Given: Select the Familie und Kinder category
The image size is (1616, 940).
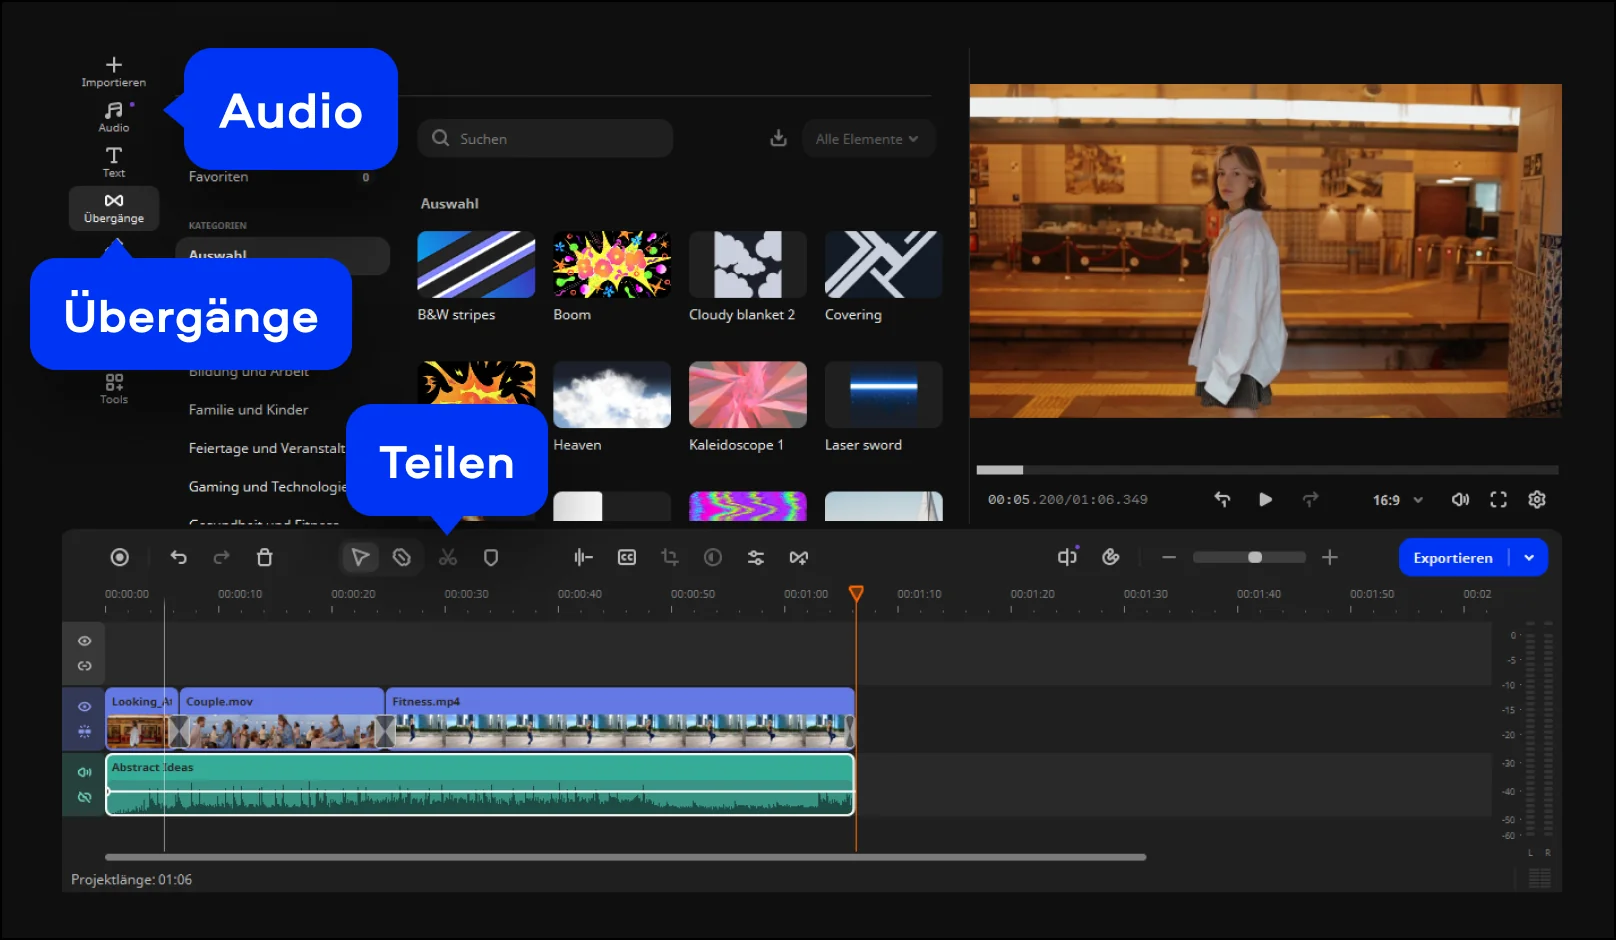Looking at the screenshot, I should 248,410.
